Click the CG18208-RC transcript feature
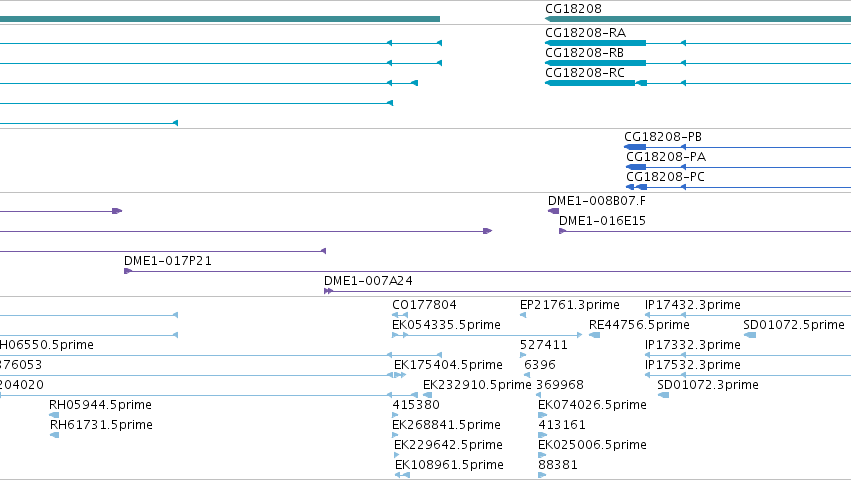851x480 pixels. point(698,83)
